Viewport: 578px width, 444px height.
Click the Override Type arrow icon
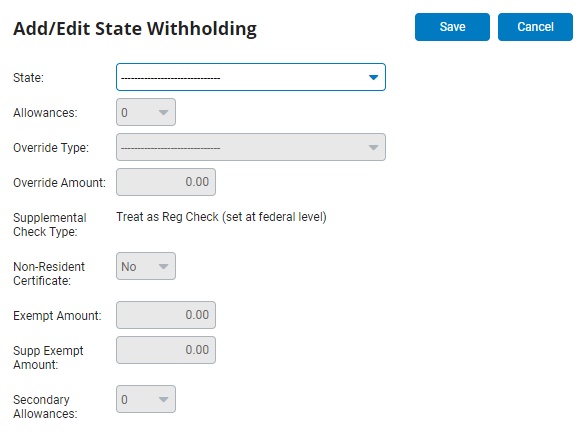click(x=373, y=147)
